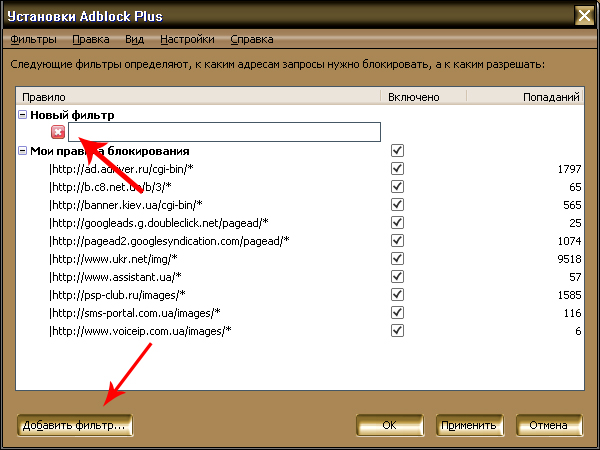Open the Фильтры menu
600x450 pixels.
(33, 39)
